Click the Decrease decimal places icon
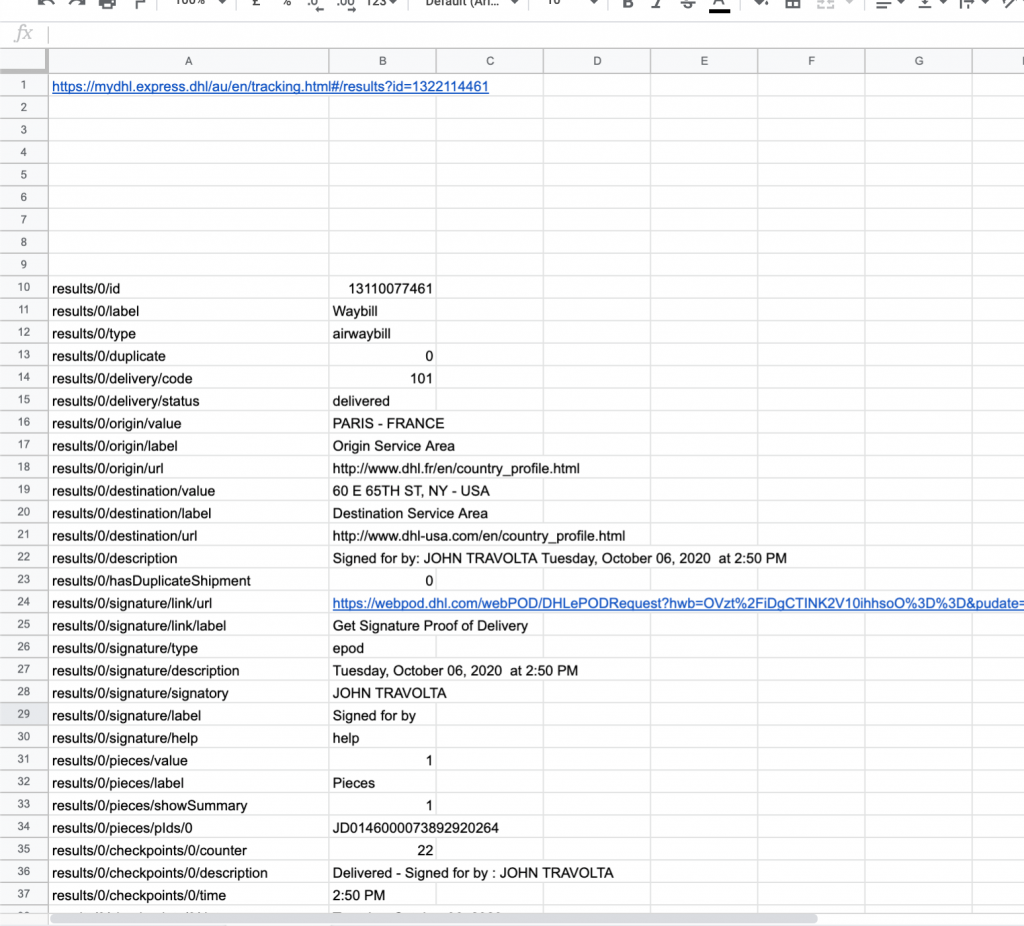 pos(315,4)
